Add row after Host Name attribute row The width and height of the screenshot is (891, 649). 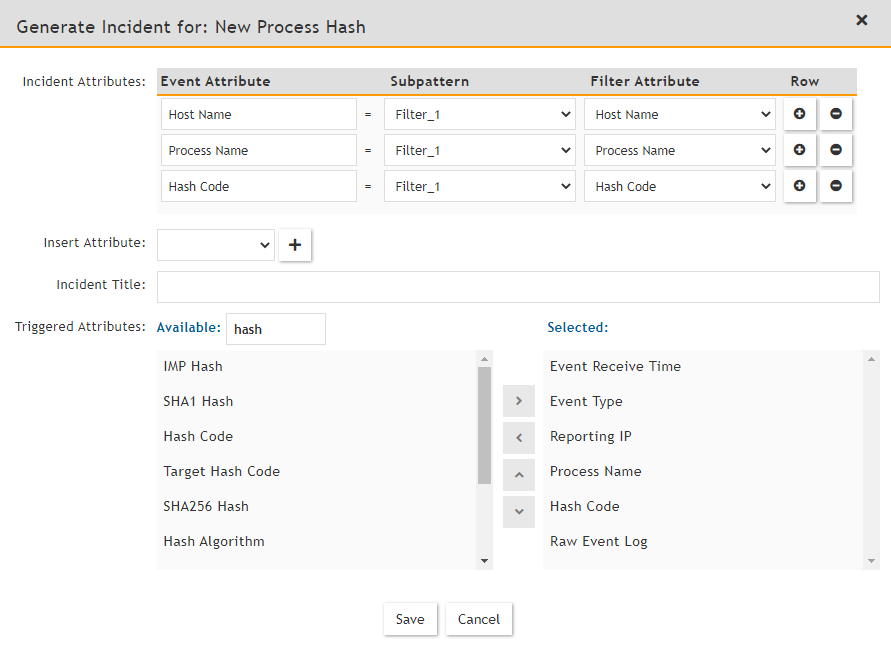pos(799,114)
